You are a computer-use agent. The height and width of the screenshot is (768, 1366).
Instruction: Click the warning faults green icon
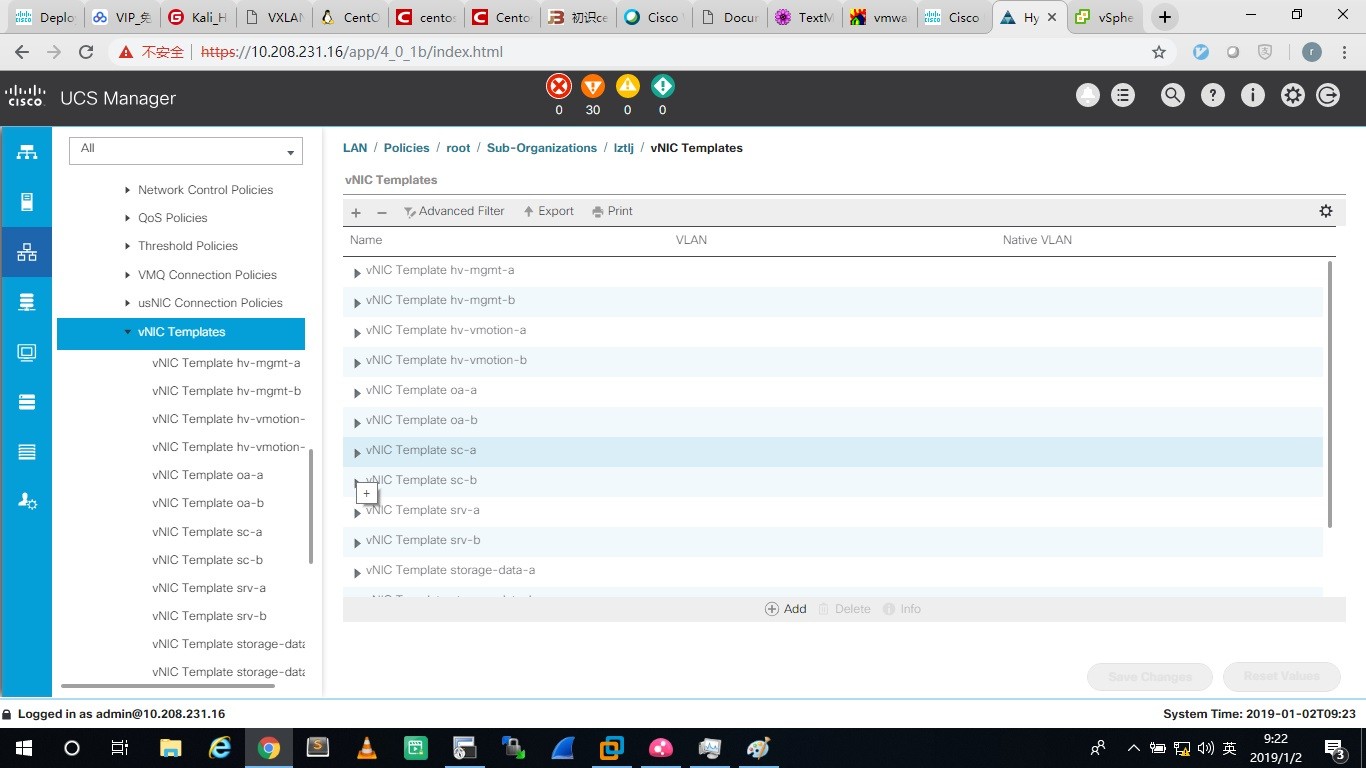[662, 86]
